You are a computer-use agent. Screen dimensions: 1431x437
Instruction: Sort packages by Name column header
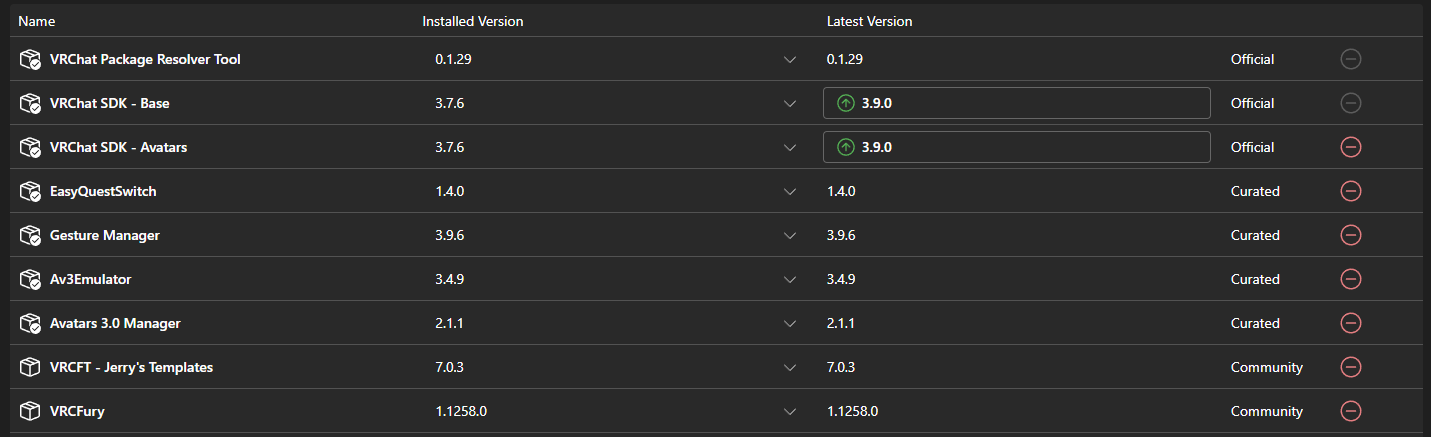point(37,21)
